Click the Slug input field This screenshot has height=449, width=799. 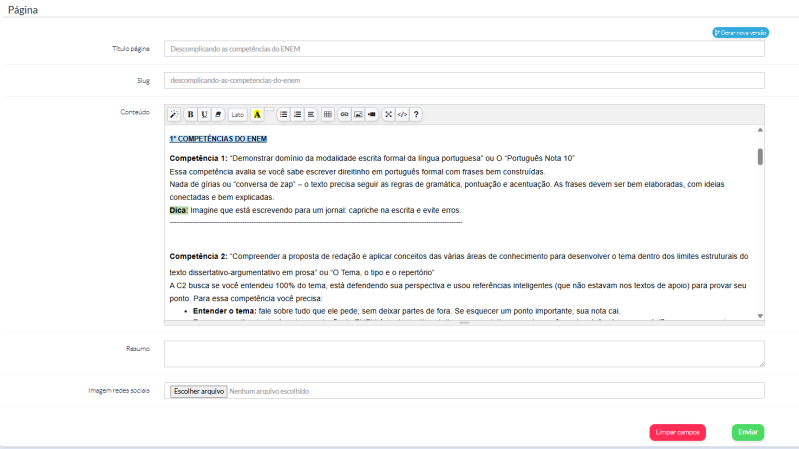[x=464, y=81]
